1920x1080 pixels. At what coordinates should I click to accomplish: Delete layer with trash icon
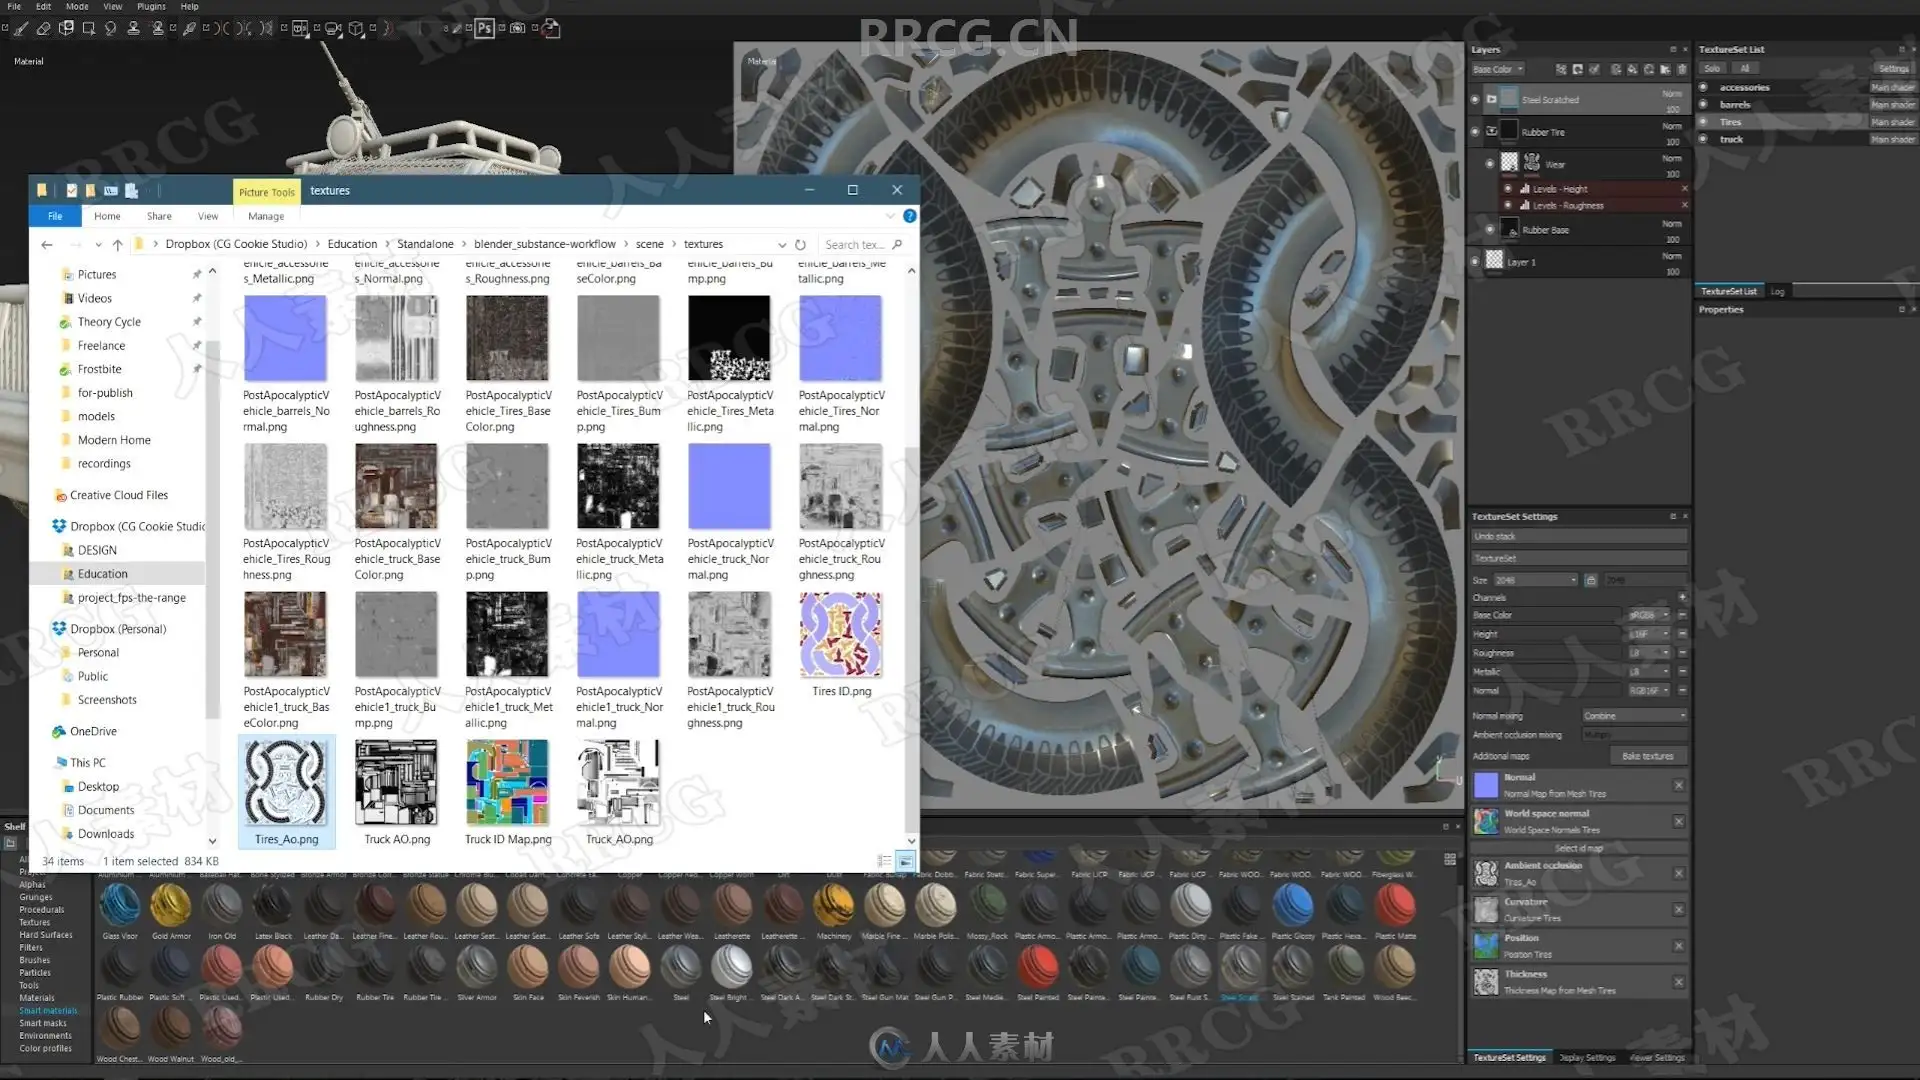1682,69
